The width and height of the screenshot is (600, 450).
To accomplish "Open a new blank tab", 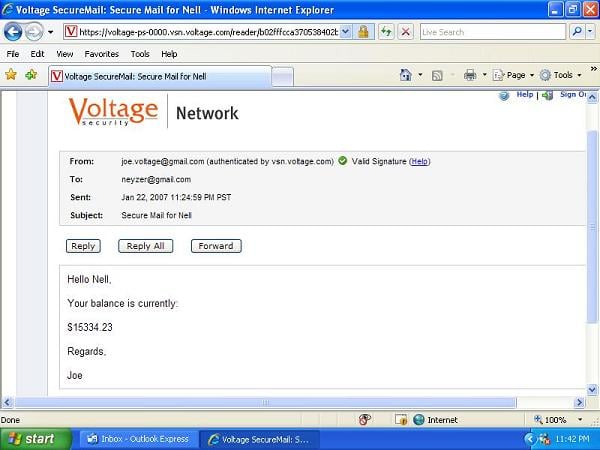I will (x=282, y=77).
